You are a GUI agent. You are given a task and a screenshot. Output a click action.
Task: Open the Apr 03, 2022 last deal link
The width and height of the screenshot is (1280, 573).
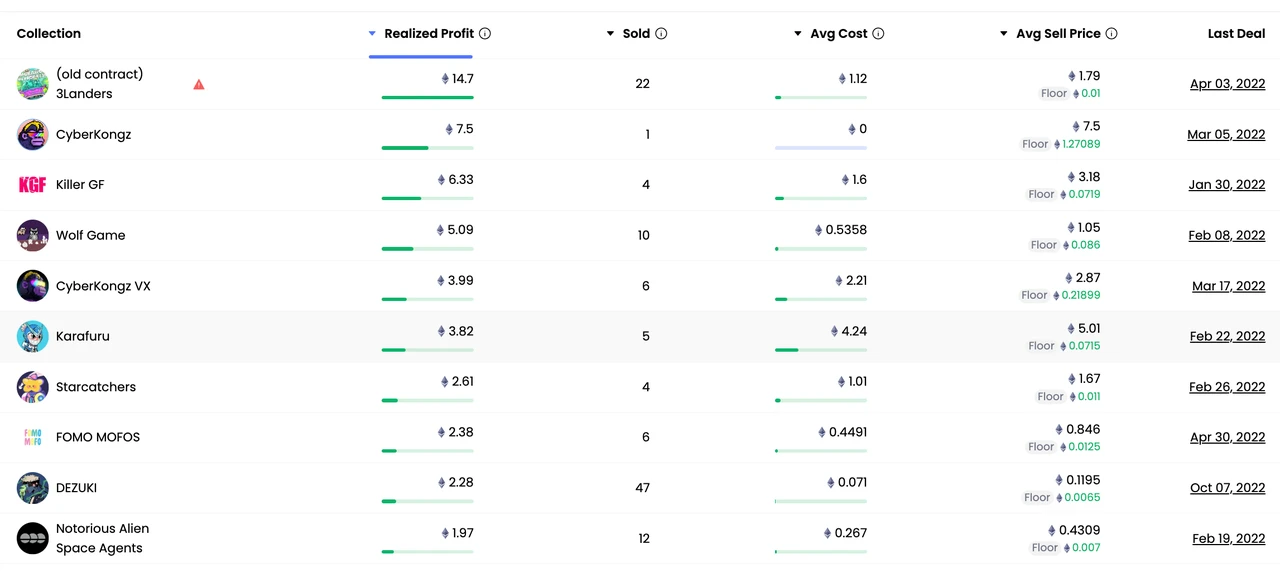coord(1227,84)
